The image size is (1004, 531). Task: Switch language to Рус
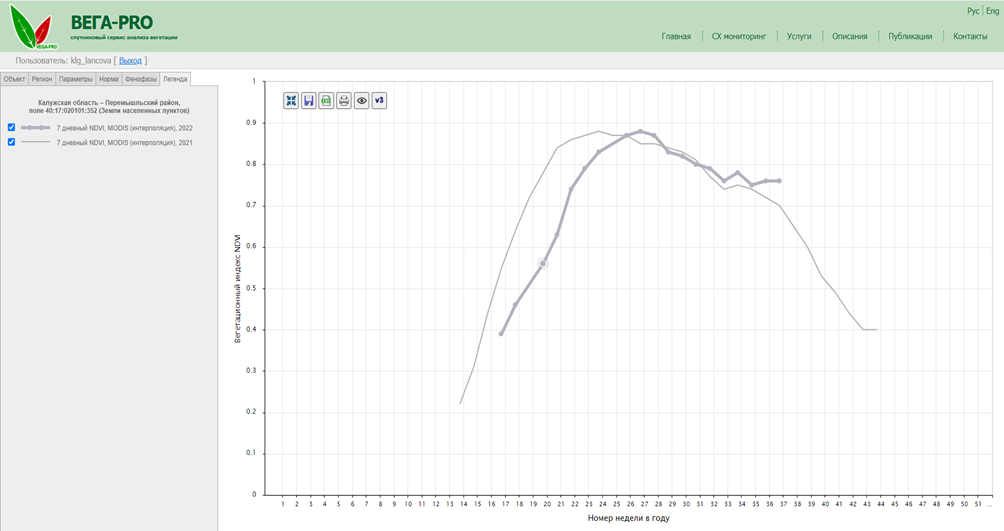click(973, 11)
